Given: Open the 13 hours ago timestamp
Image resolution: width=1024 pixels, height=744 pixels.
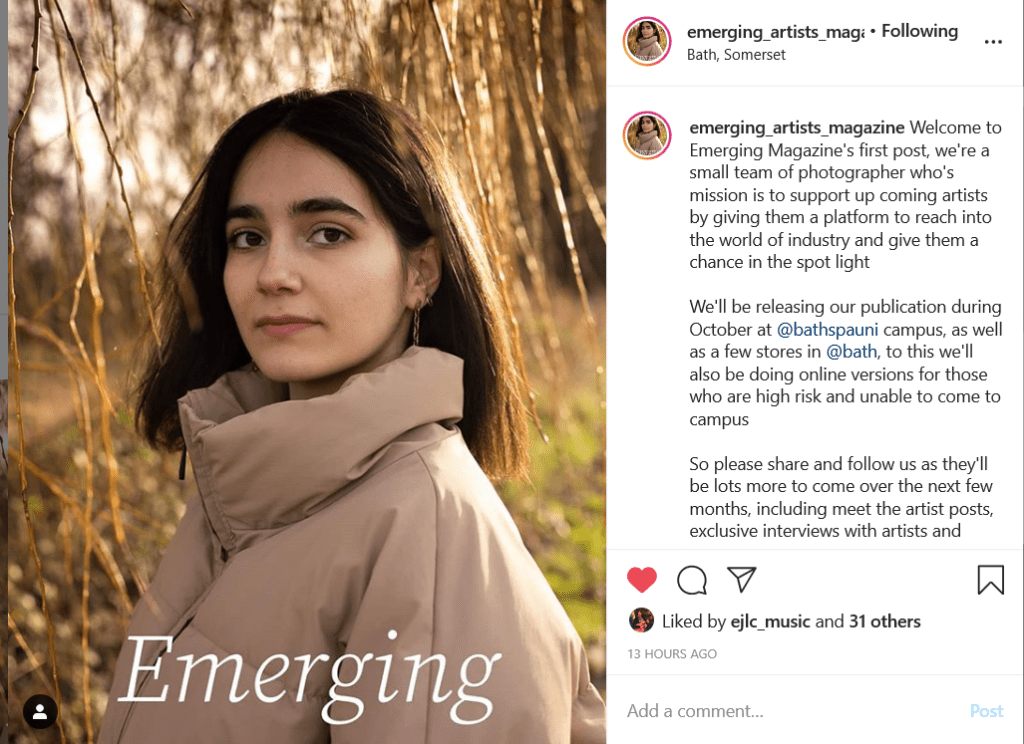Looking at the screenshot, I should (x=672, y=654).
